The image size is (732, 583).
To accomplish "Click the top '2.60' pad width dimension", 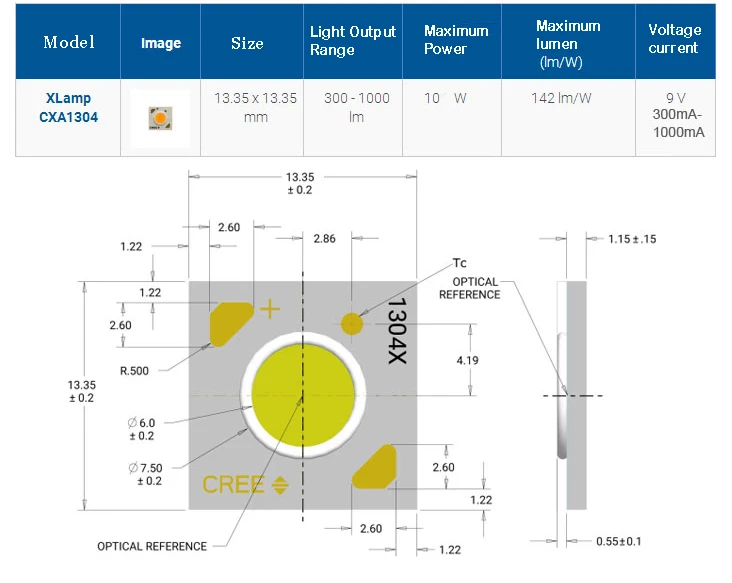I will 229,227.
